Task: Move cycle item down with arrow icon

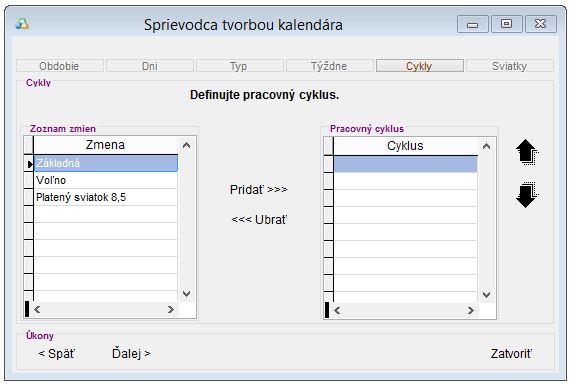Action: (527, 195)
